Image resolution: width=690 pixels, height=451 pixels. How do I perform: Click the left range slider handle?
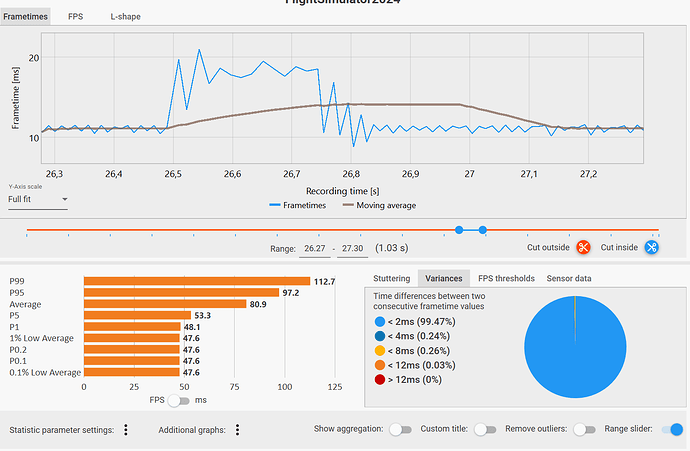pyautogui.click(x=459, y=230)
